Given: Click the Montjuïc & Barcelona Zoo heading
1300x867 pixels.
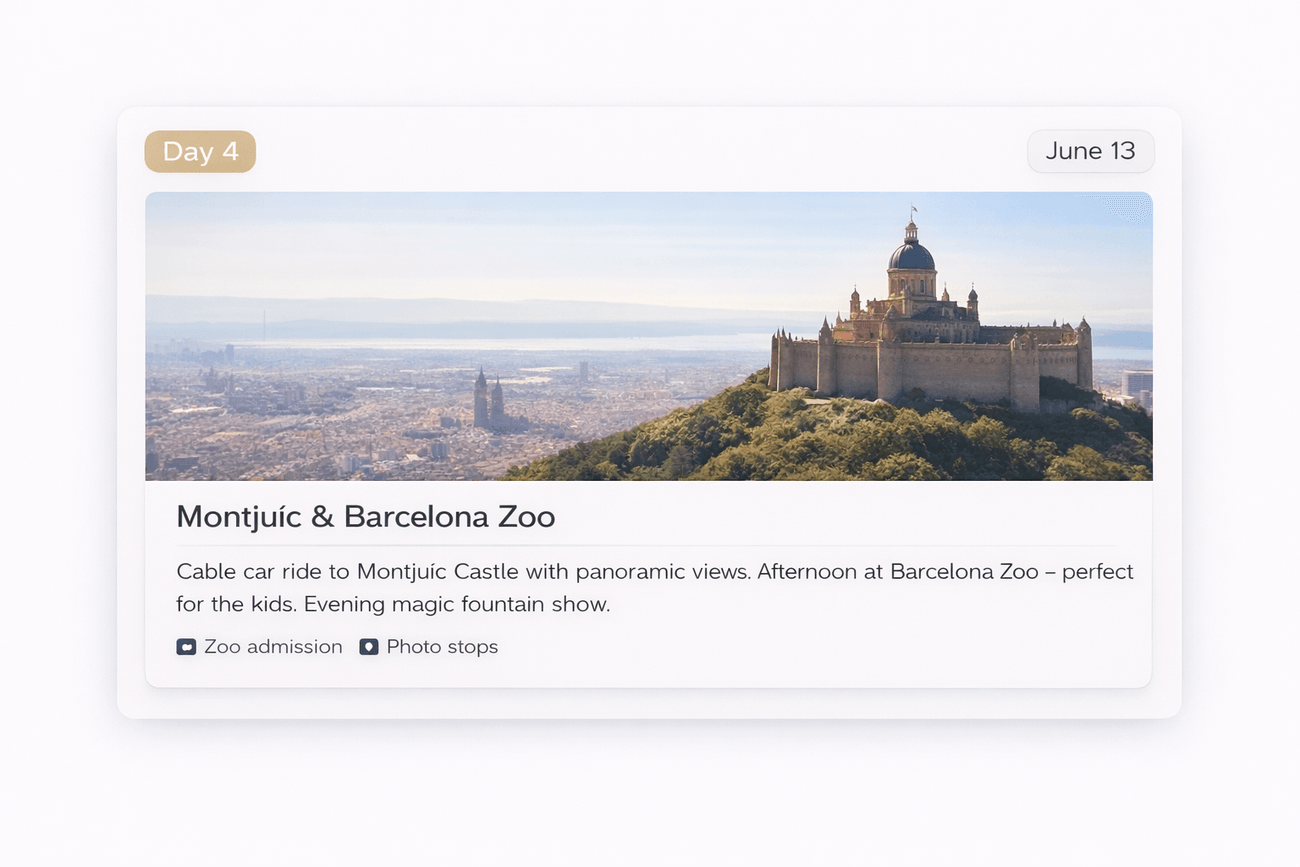Looking at the screenshot, I should pyautogui.click(x=366, y=517).
